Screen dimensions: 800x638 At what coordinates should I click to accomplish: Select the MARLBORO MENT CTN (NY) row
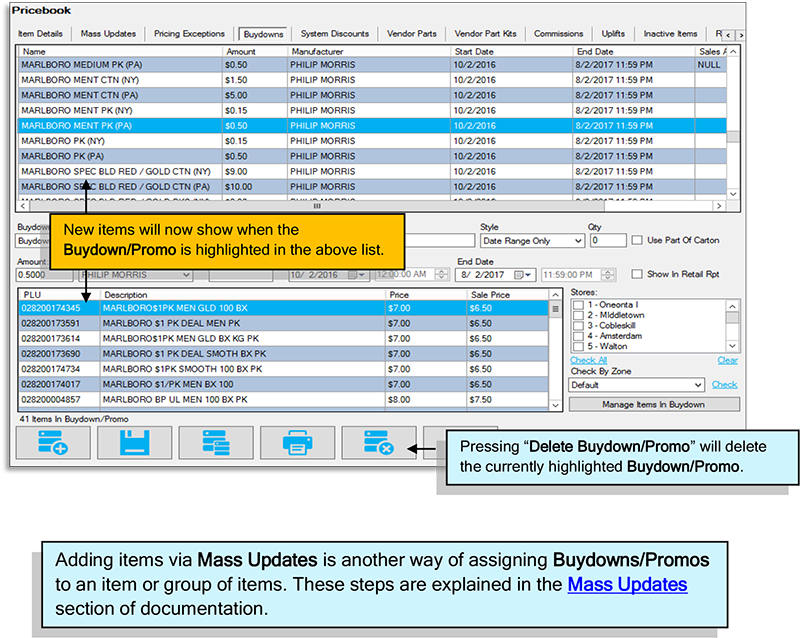click(372, 80)
